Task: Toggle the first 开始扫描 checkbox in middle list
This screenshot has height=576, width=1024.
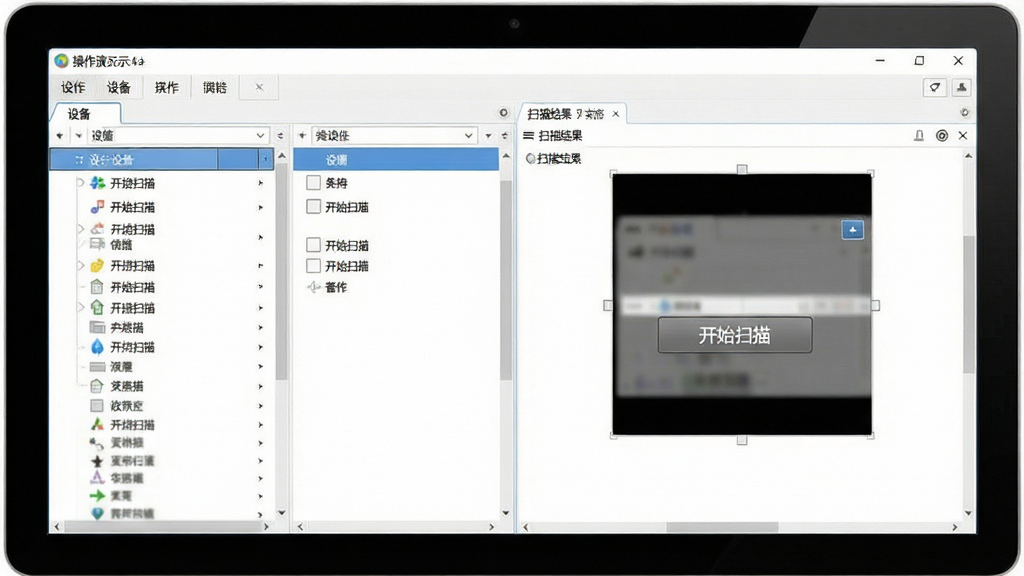Action: (x=313, y=206)
